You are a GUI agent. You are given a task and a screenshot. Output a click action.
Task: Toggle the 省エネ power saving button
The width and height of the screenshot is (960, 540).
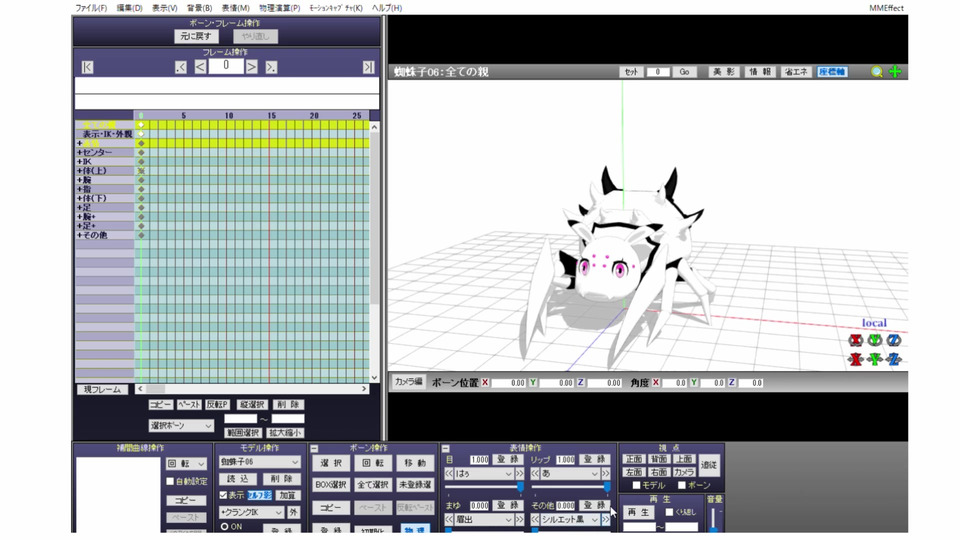pyautogui.click(x=796, y=72)
